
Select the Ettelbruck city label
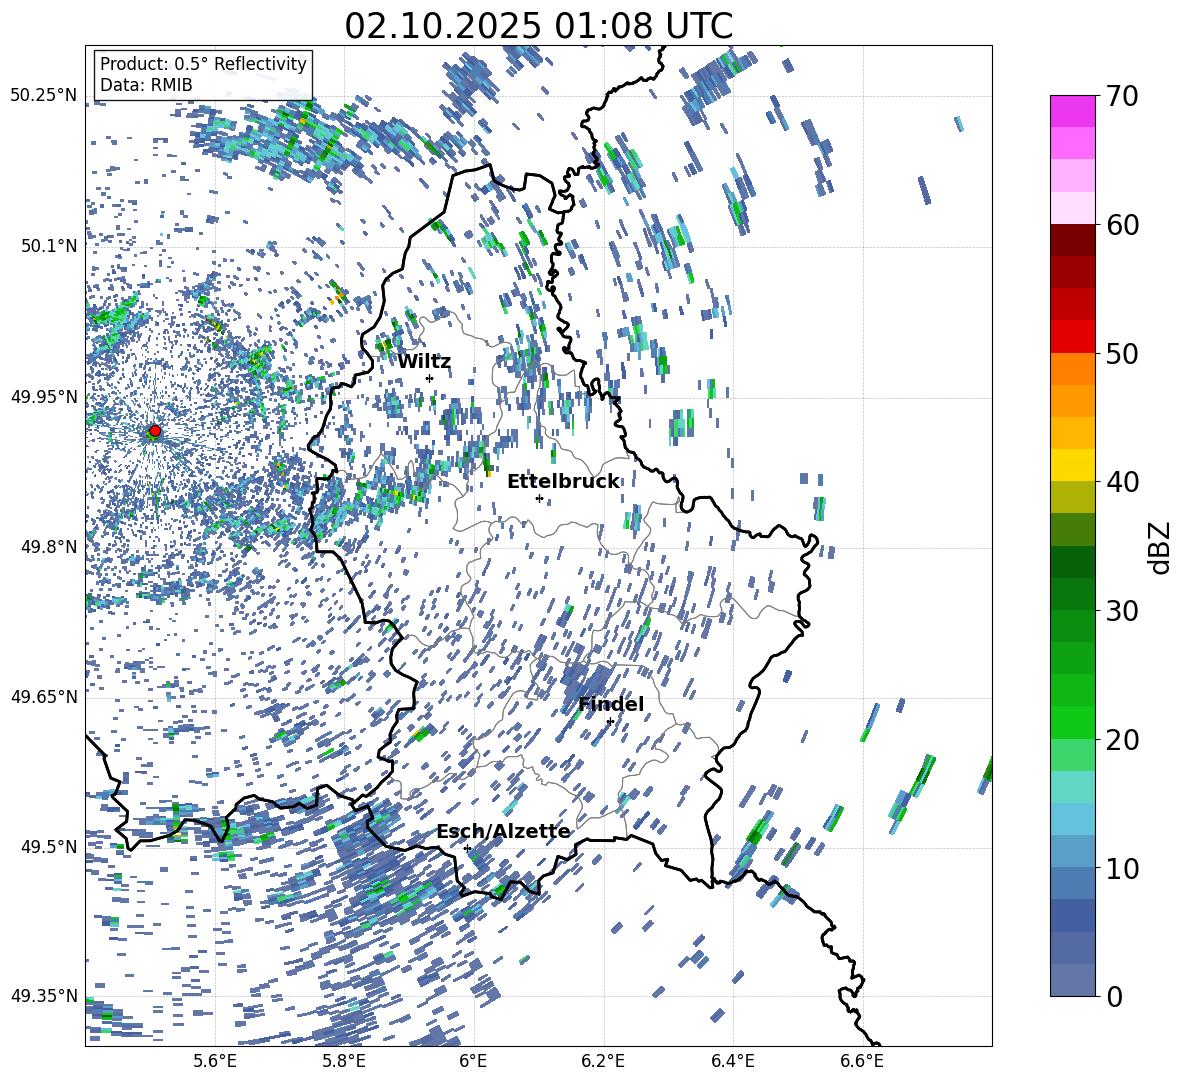click(563, 481)
